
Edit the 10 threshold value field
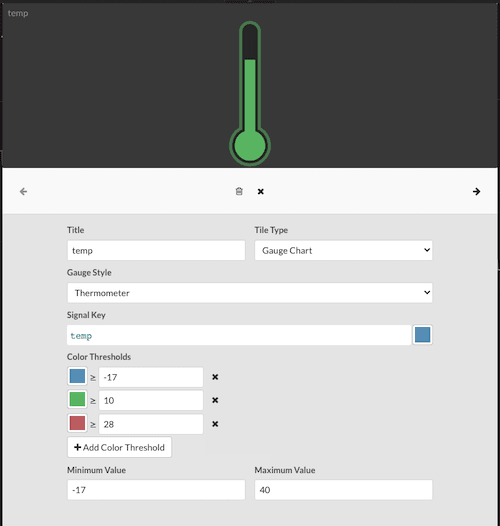151,400
